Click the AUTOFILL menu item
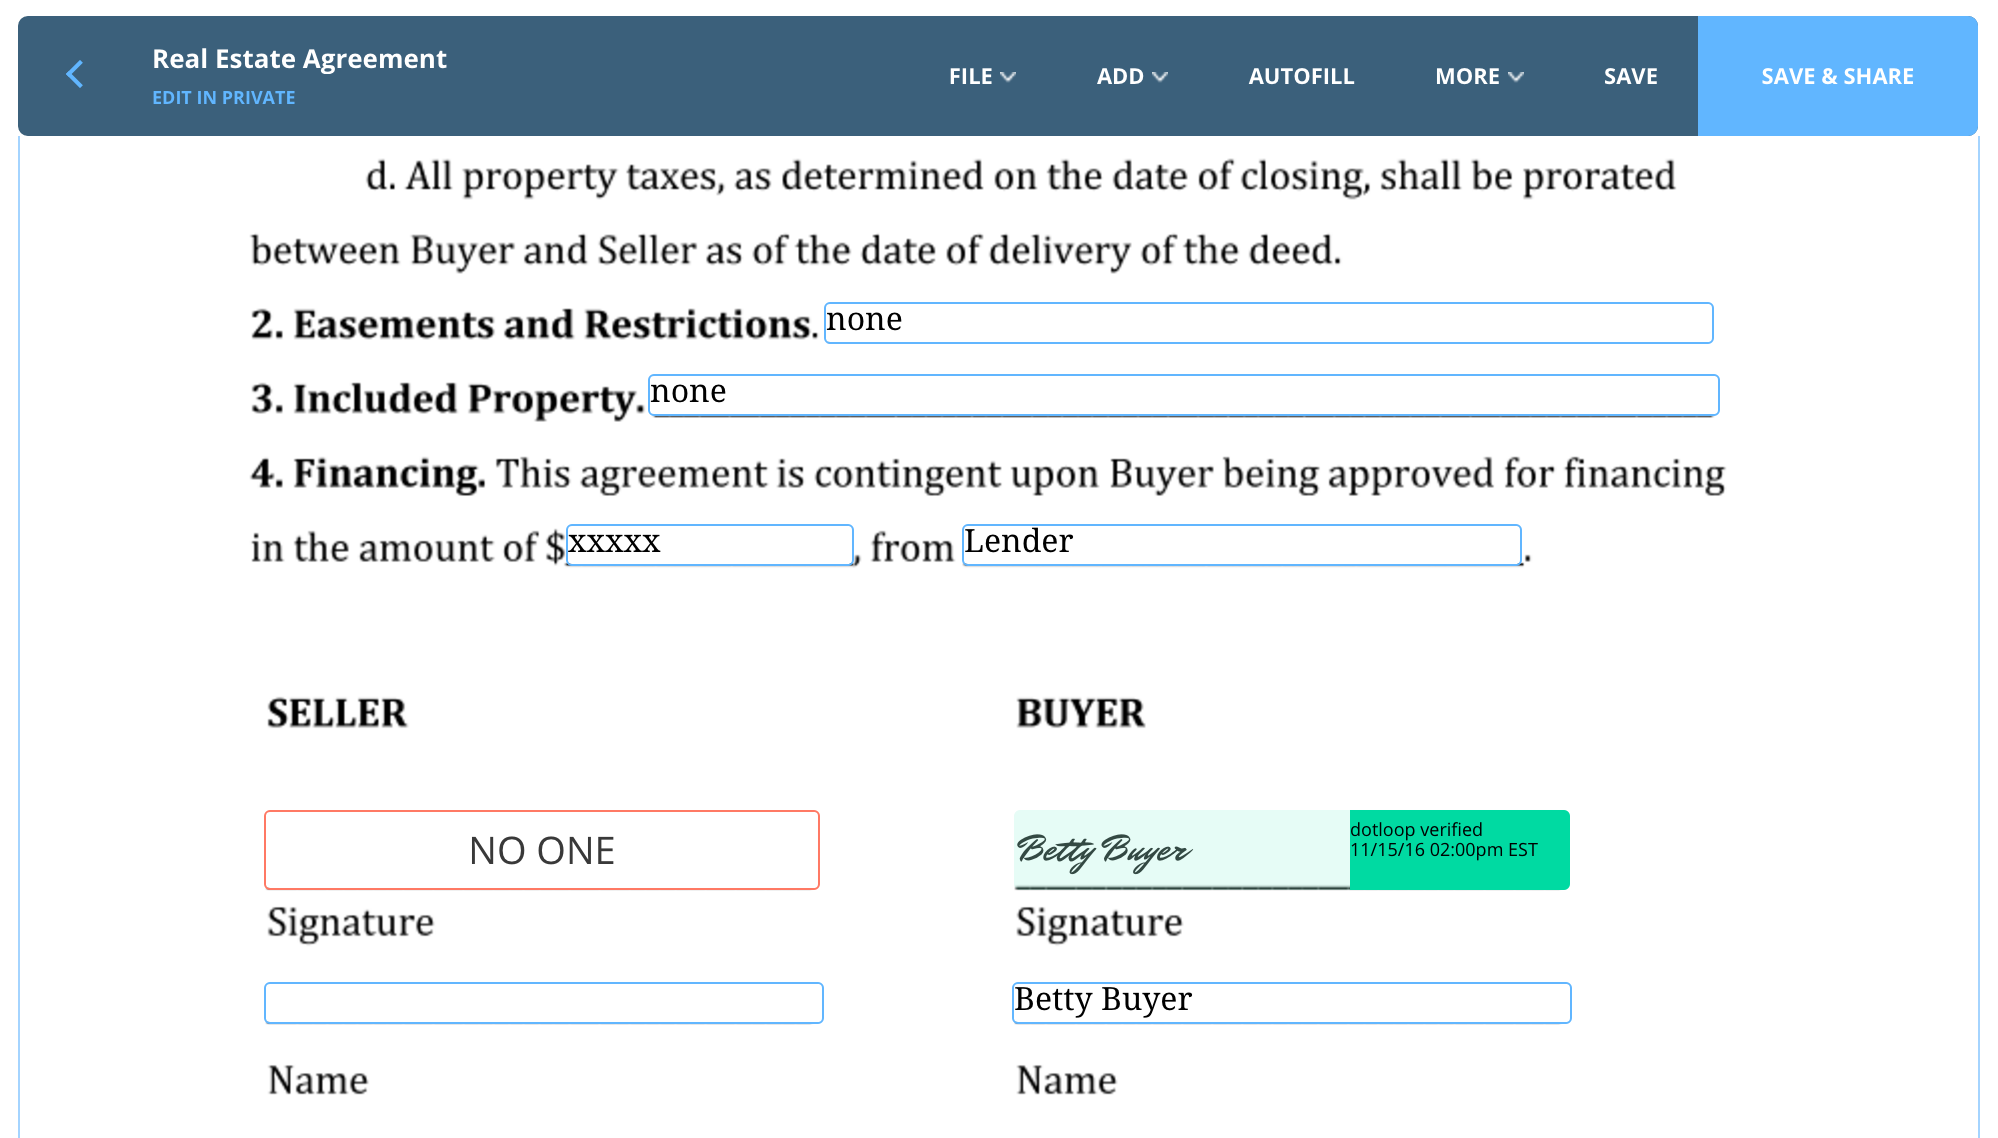Viewport: 1998px width, 1138px height. pyautogui.click(x=1301, y=76)
